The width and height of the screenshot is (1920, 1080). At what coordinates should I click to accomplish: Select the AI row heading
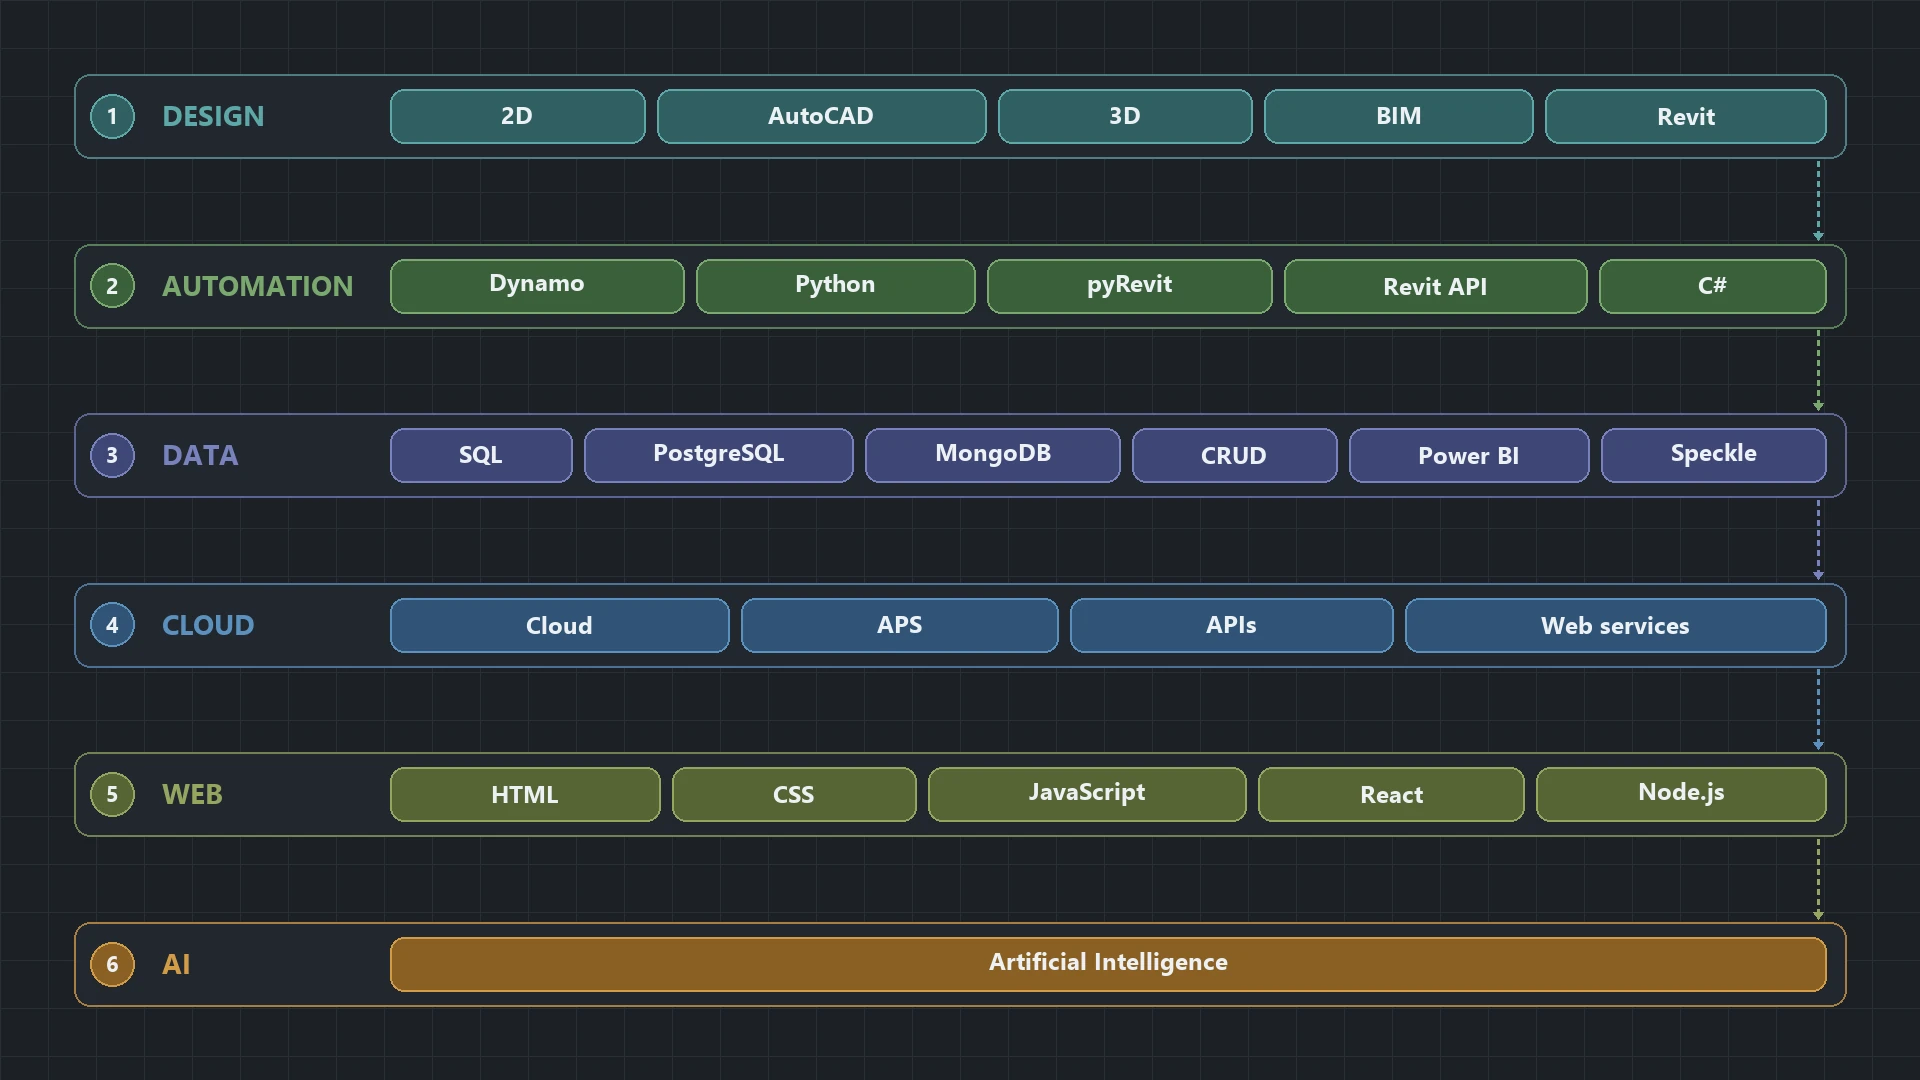click(176, 964)
